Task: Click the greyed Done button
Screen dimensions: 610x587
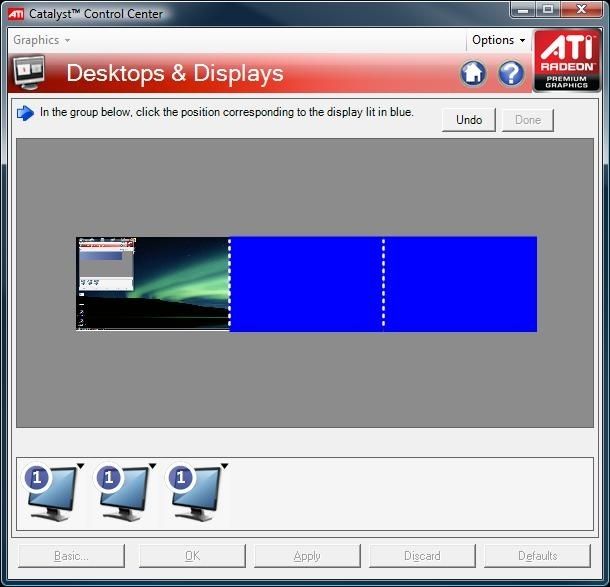Action: tap(528, 120)
